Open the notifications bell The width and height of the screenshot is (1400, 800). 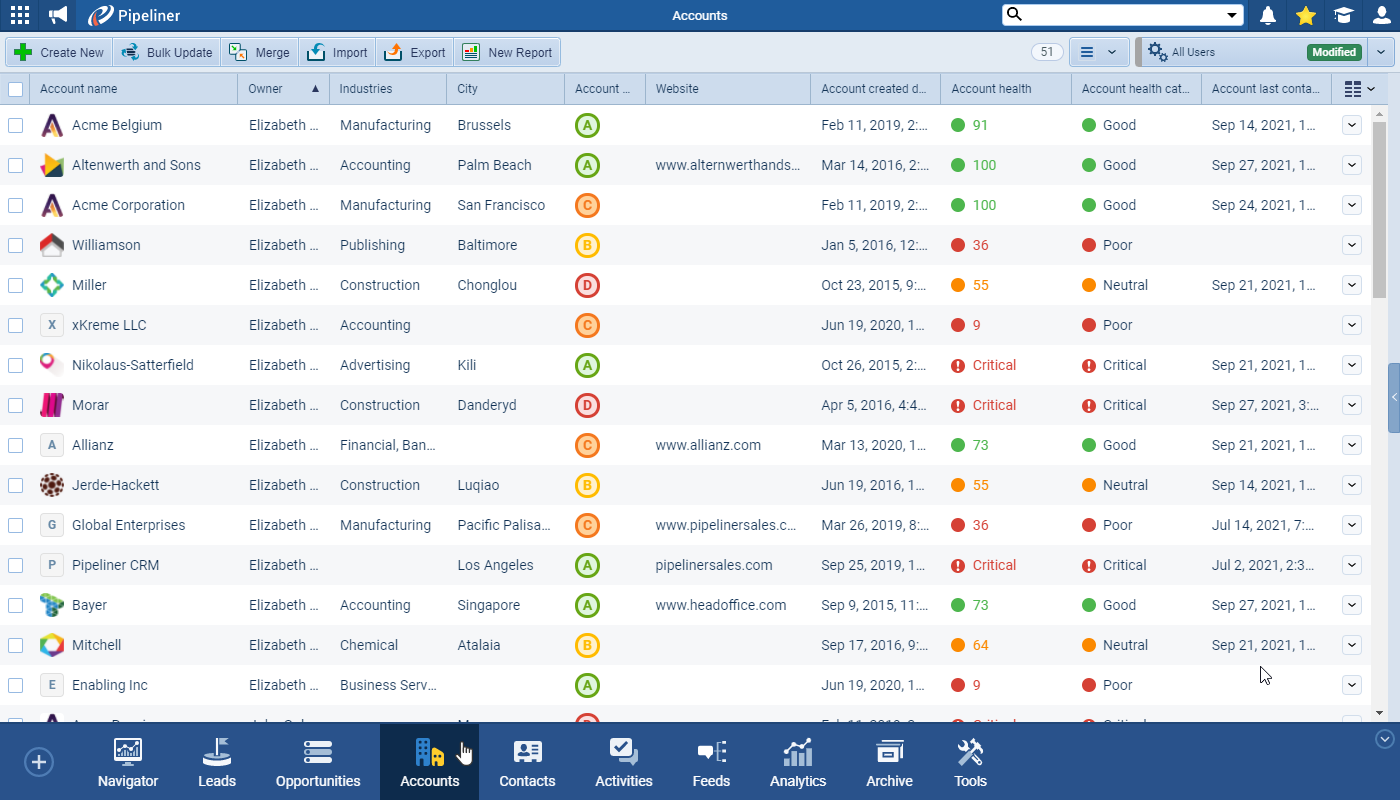point(1268,15)
